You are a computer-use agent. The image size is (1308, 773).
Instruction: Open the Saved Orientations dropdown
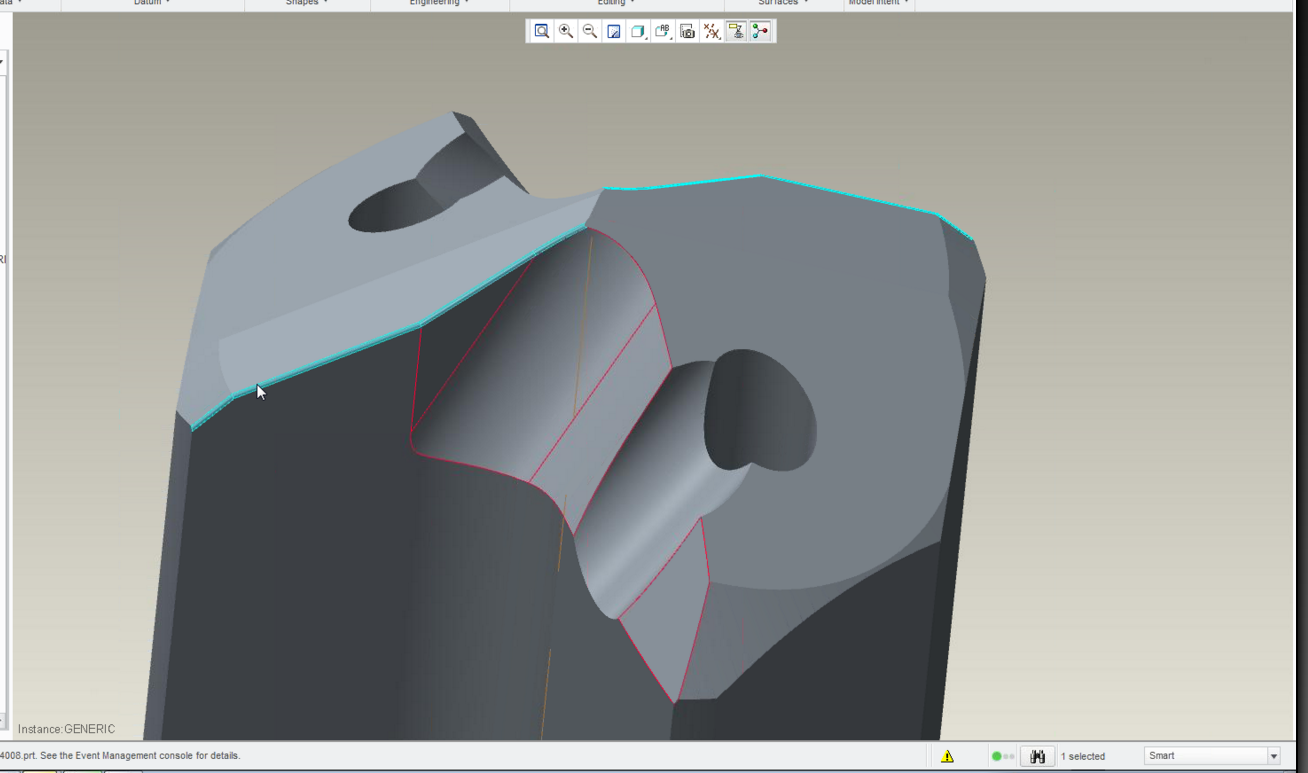(663, 31)
